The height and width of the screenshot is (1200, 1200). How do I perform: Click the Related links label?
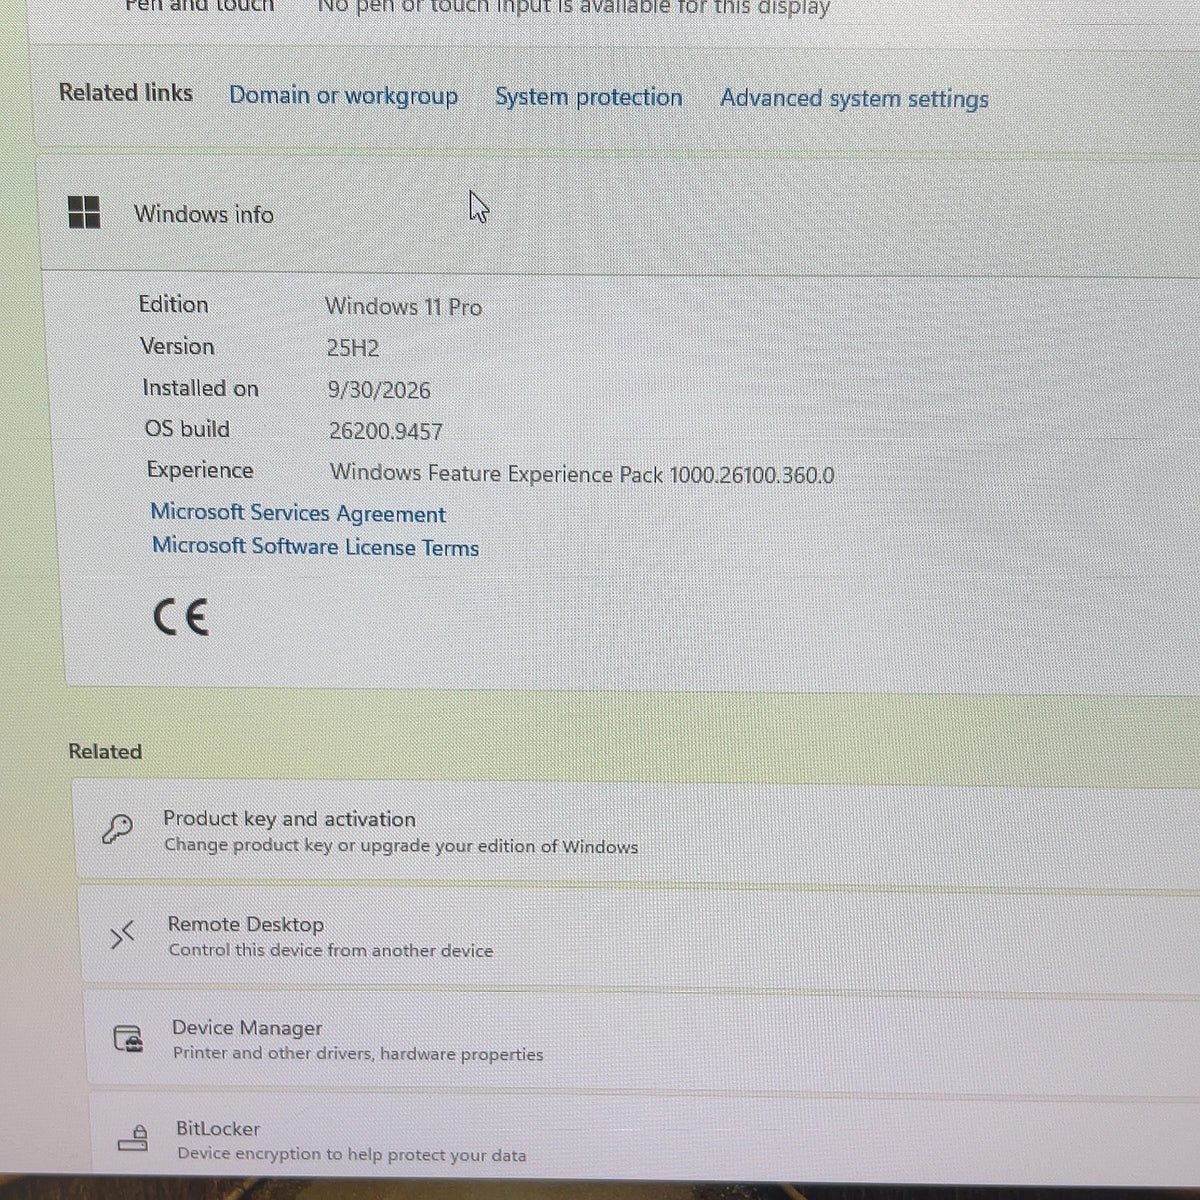(x=126, y=93)
